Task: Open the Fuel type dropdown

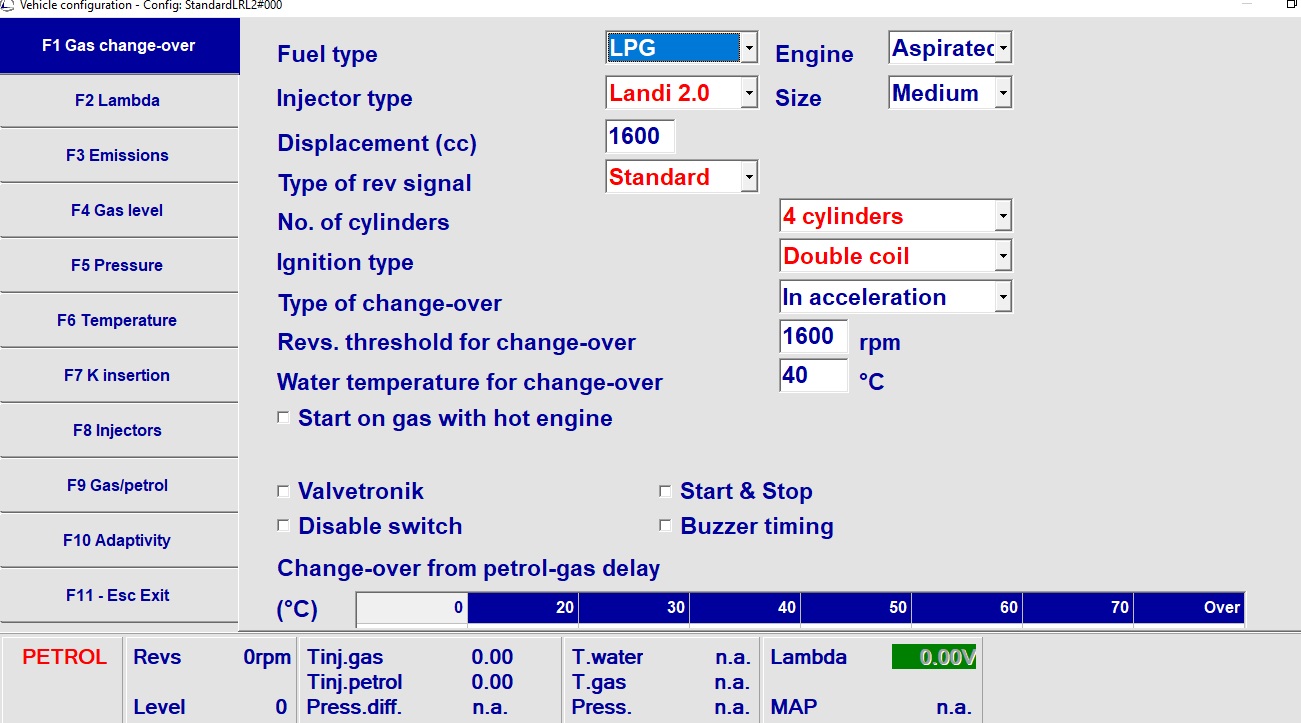Action: tap(748, 48)
